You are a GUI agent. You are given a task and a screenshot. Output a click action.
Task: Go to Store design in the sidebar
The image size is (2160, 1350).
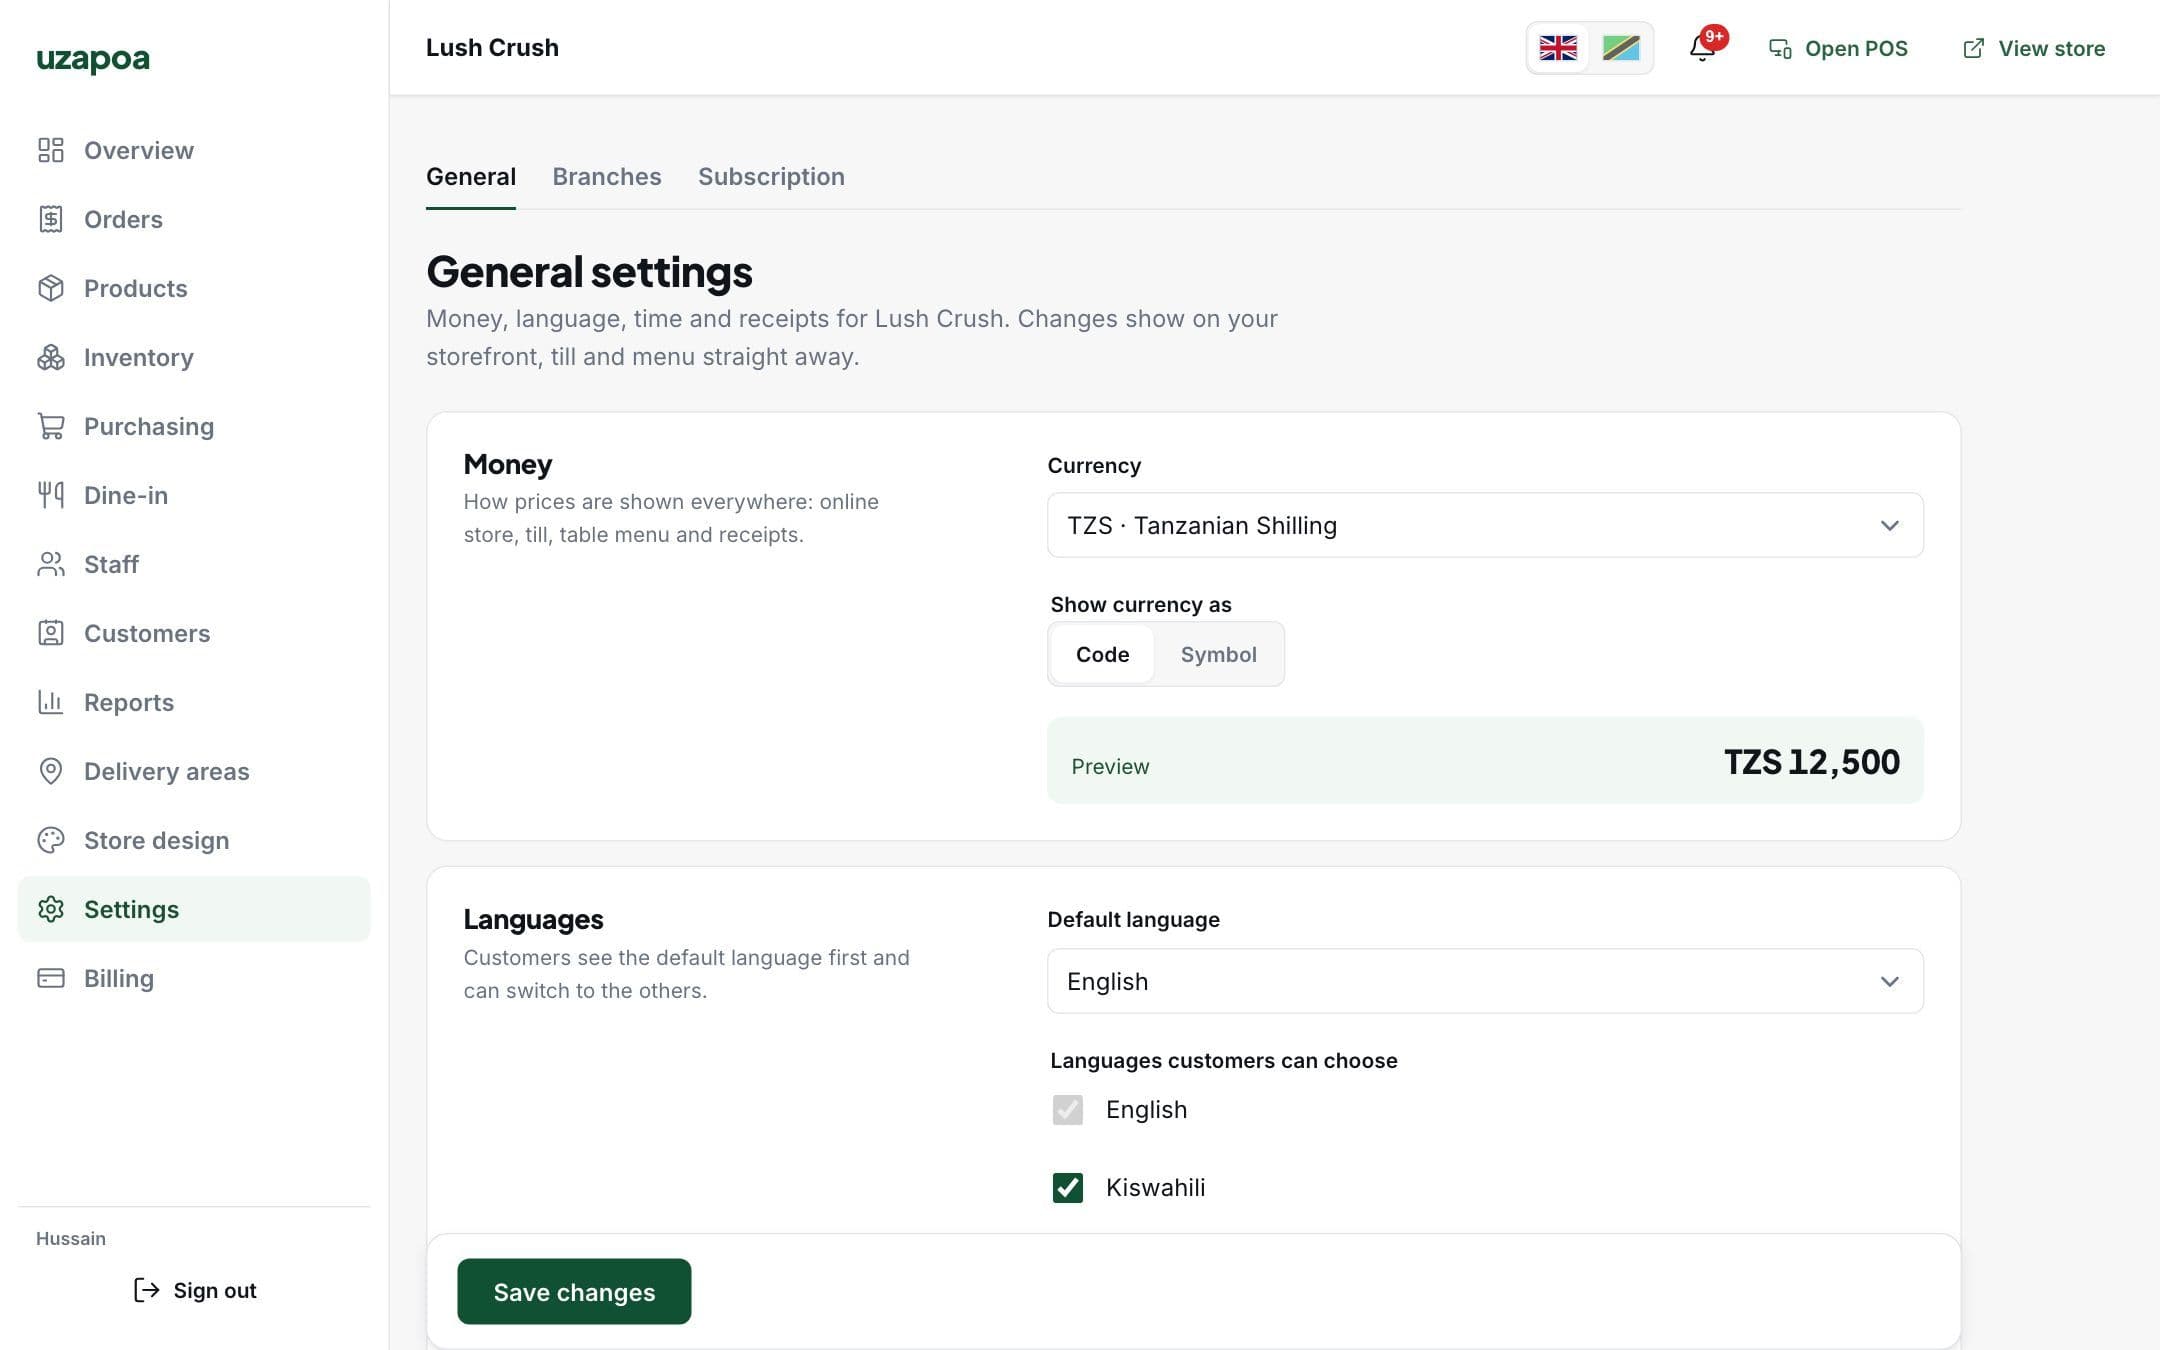coord(194,840)
